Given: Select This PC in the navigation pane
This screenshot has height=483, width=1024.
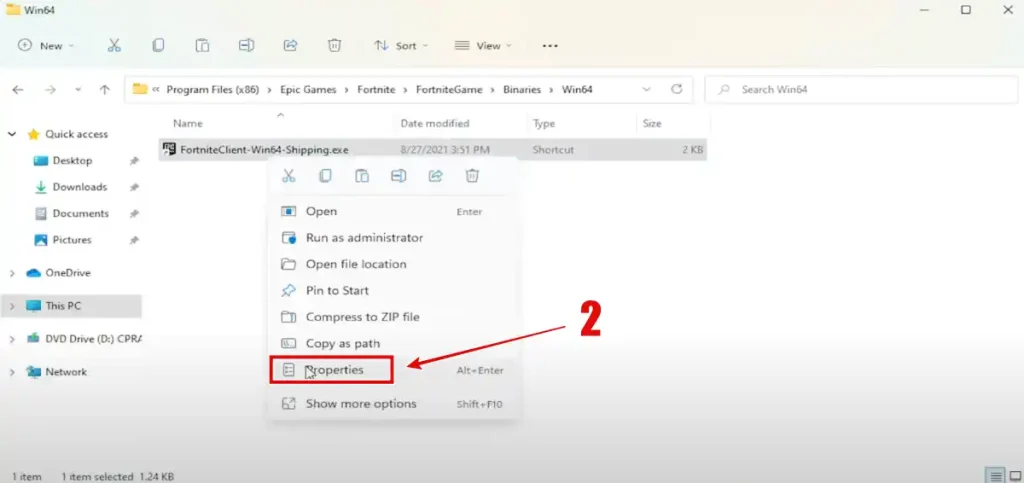Looking at the screenshot, I should [63, 305].
